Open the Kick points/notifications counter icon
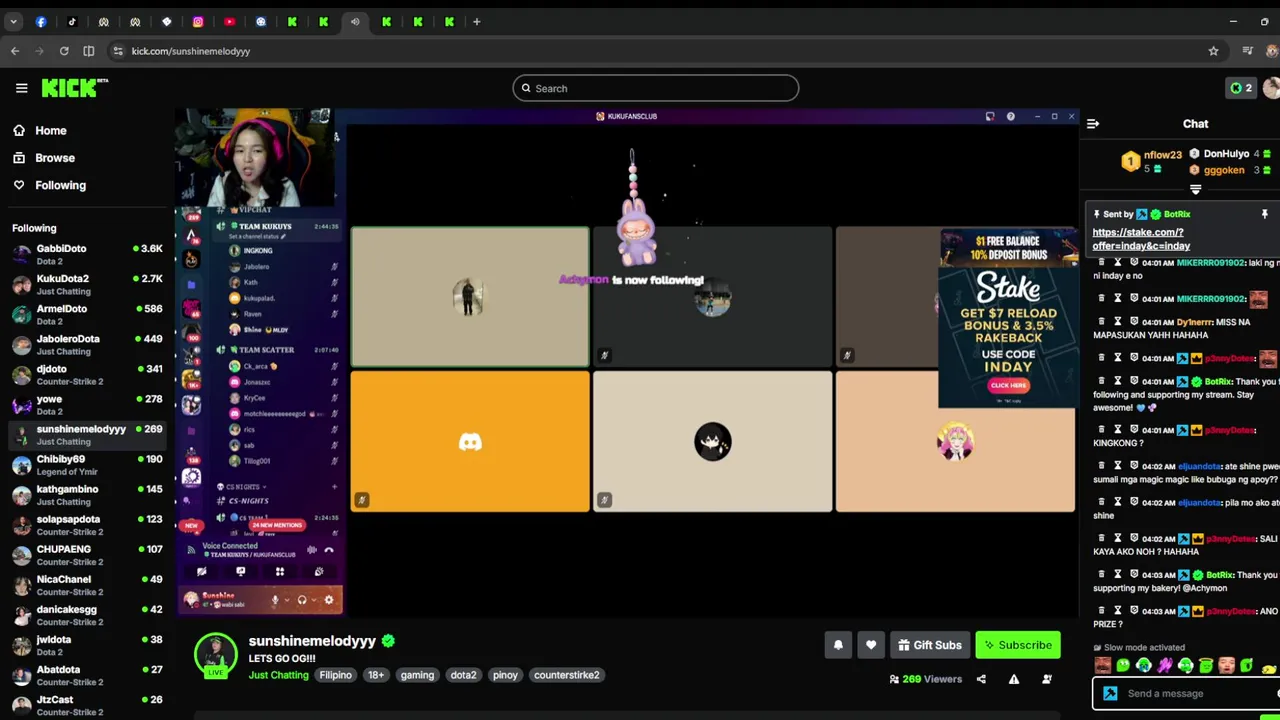Viewport: 1280px width, 720px height. coord(1241,88)
